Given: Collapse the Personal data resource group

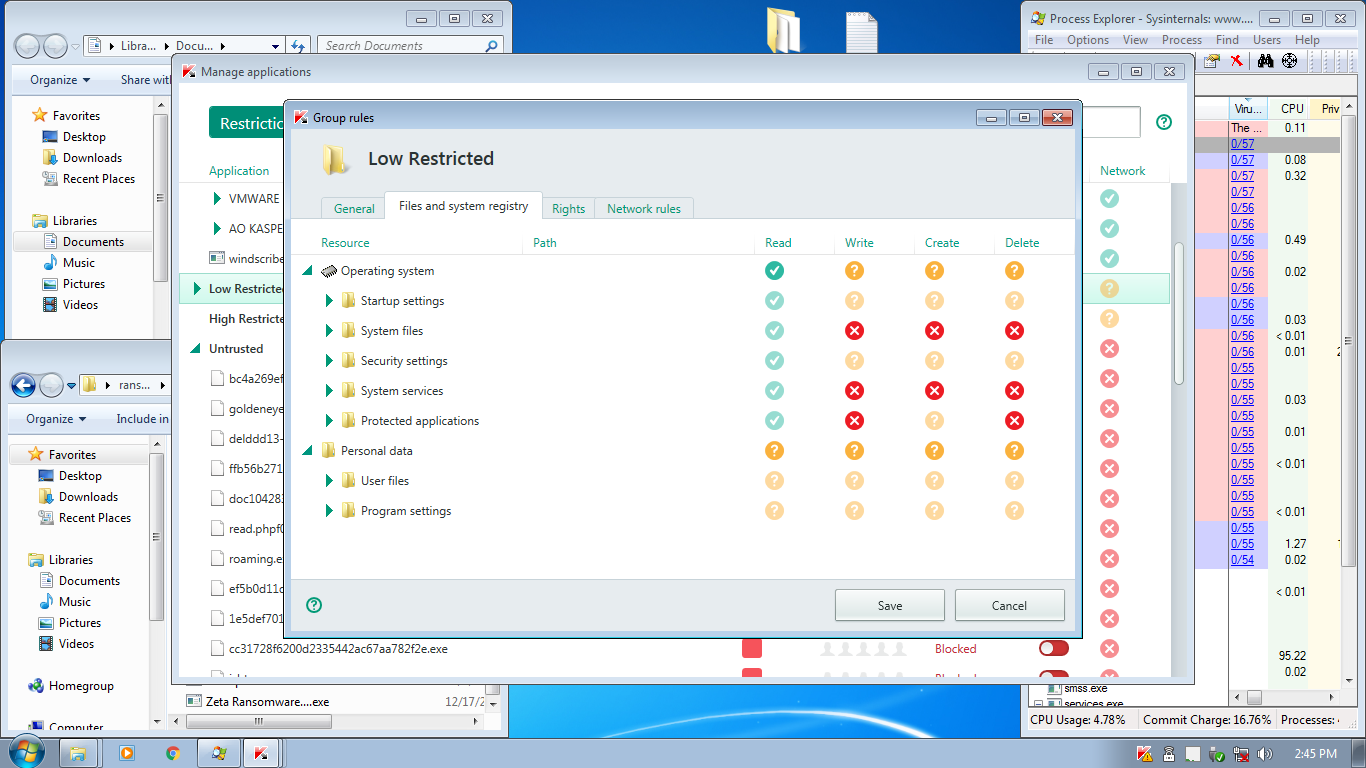Looking at the screenshot, I should 308,451.
